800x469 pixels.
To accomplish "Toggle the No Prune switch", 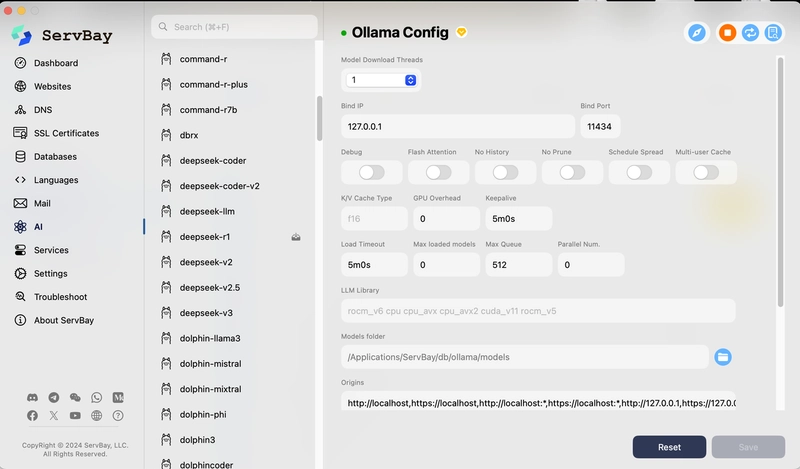I will click(x=572, y=172).
